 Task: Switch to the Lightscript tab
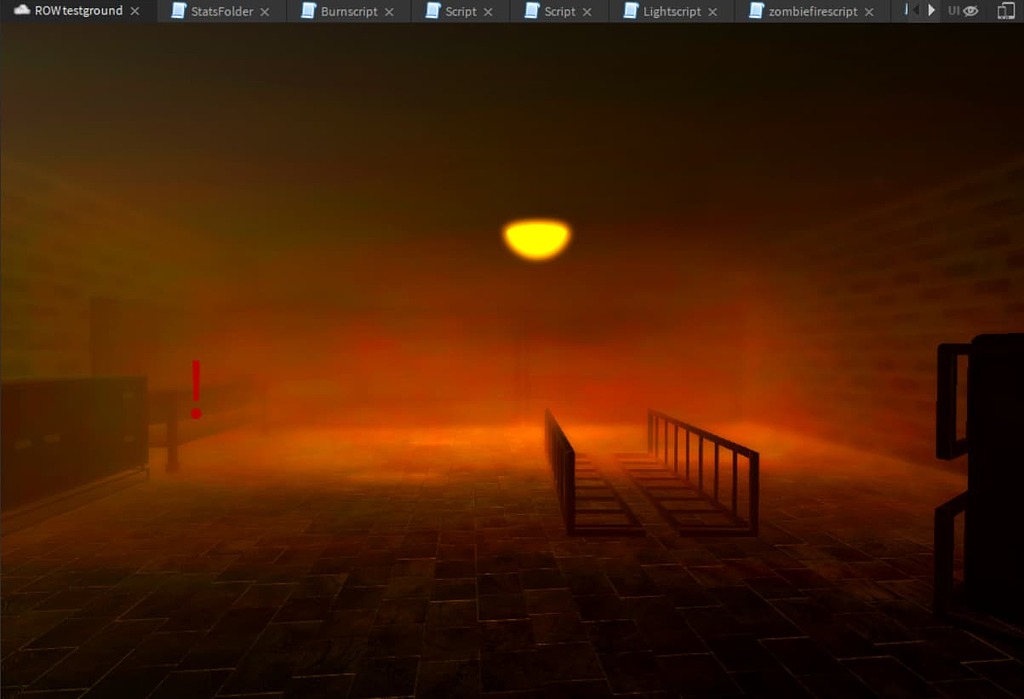click(670, 11)
